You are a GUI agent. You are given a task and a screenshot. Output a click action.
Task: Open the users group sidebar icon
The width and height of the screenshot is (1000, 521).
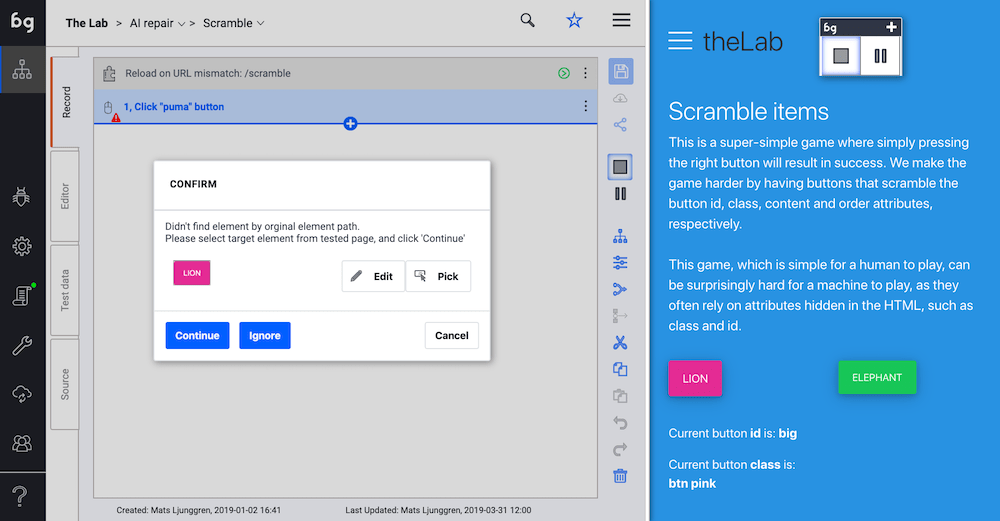pyautogui.click(x=22, y=443)
